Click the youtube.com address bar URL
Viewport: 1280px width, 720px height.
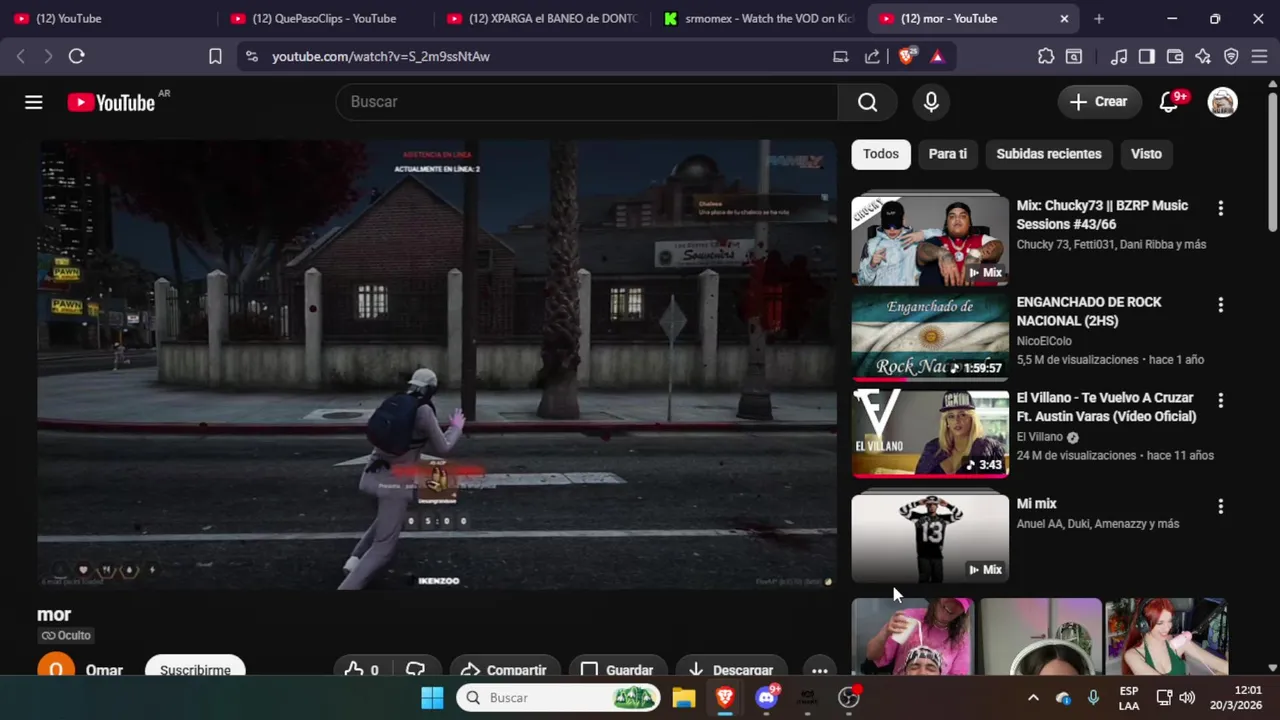pyautogui.click(x=381, y=57)
